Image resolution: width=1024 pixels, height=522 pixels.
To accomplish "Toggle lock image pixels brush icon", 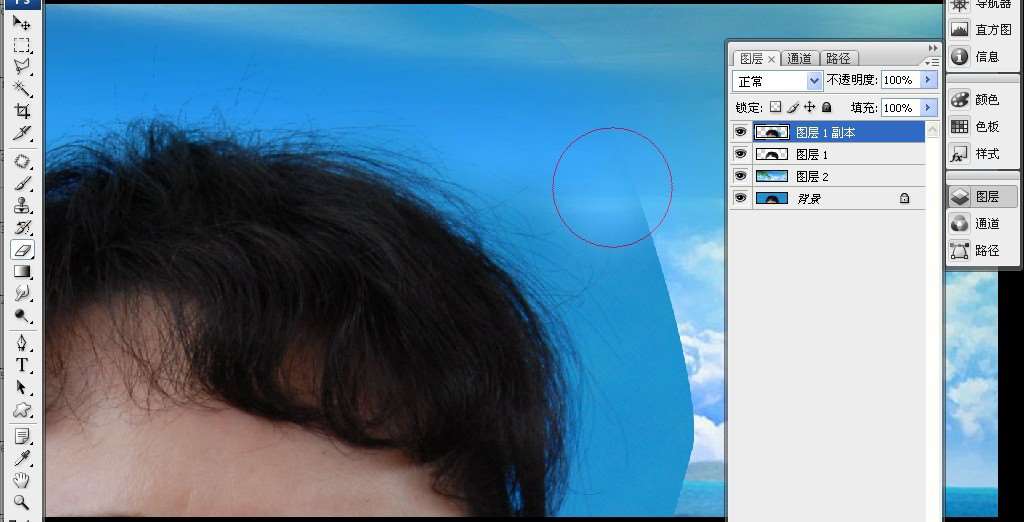I will [x=793, y=107].
